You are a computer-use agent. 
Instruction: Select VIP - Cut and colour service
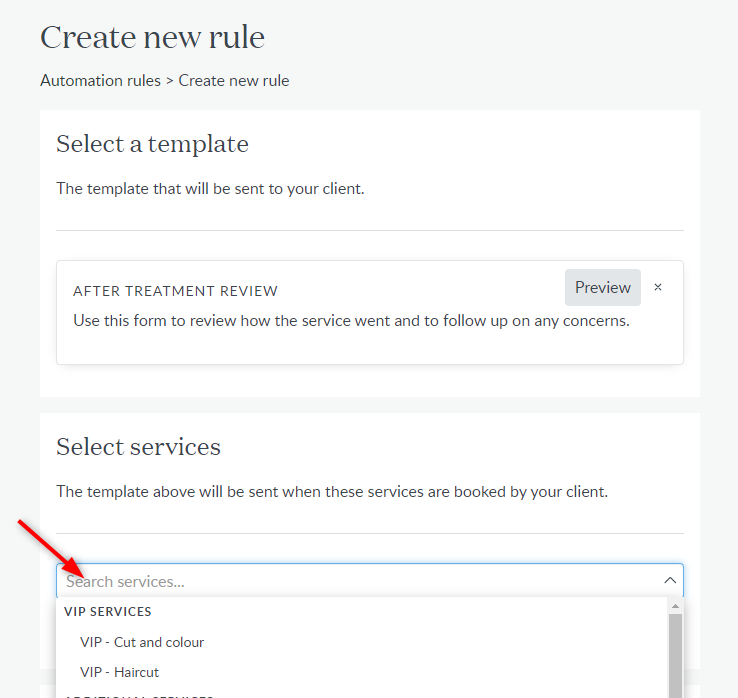click(142, 642)
